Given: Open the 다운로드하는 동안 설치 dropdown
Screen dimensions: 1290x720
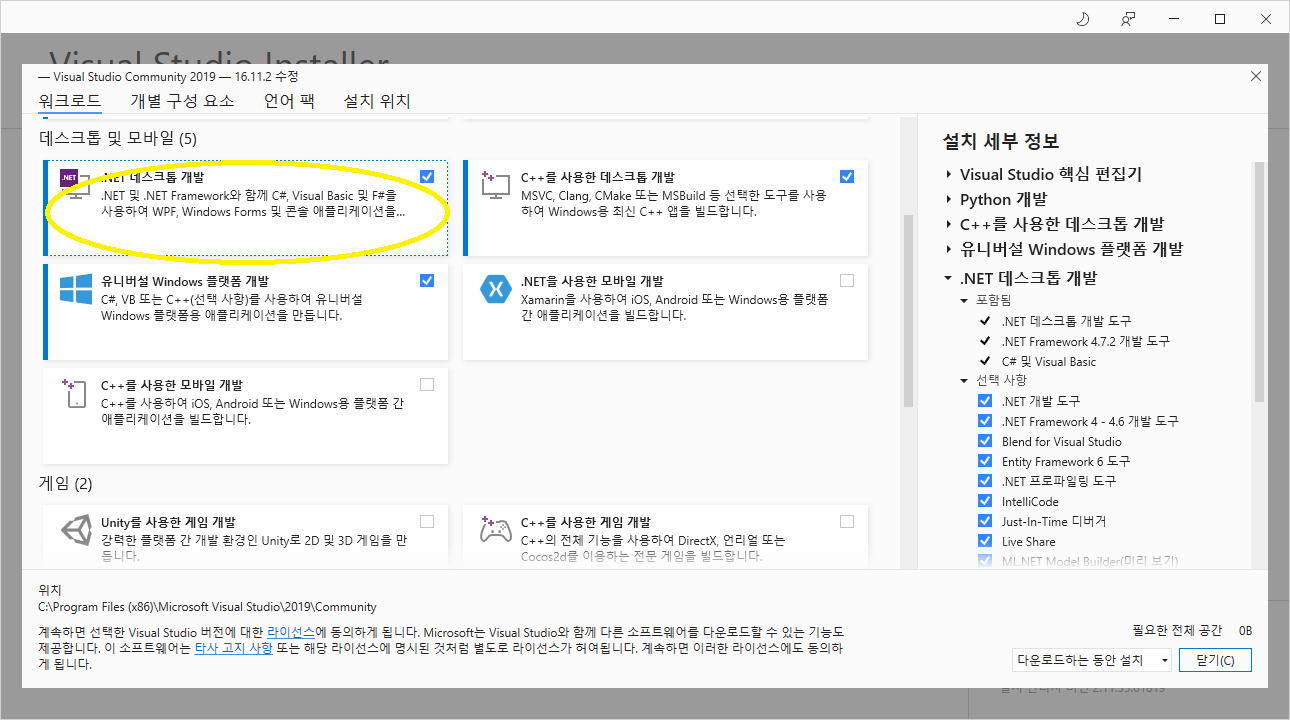Looking at the screenshot, I should [x=1092, y=660].
